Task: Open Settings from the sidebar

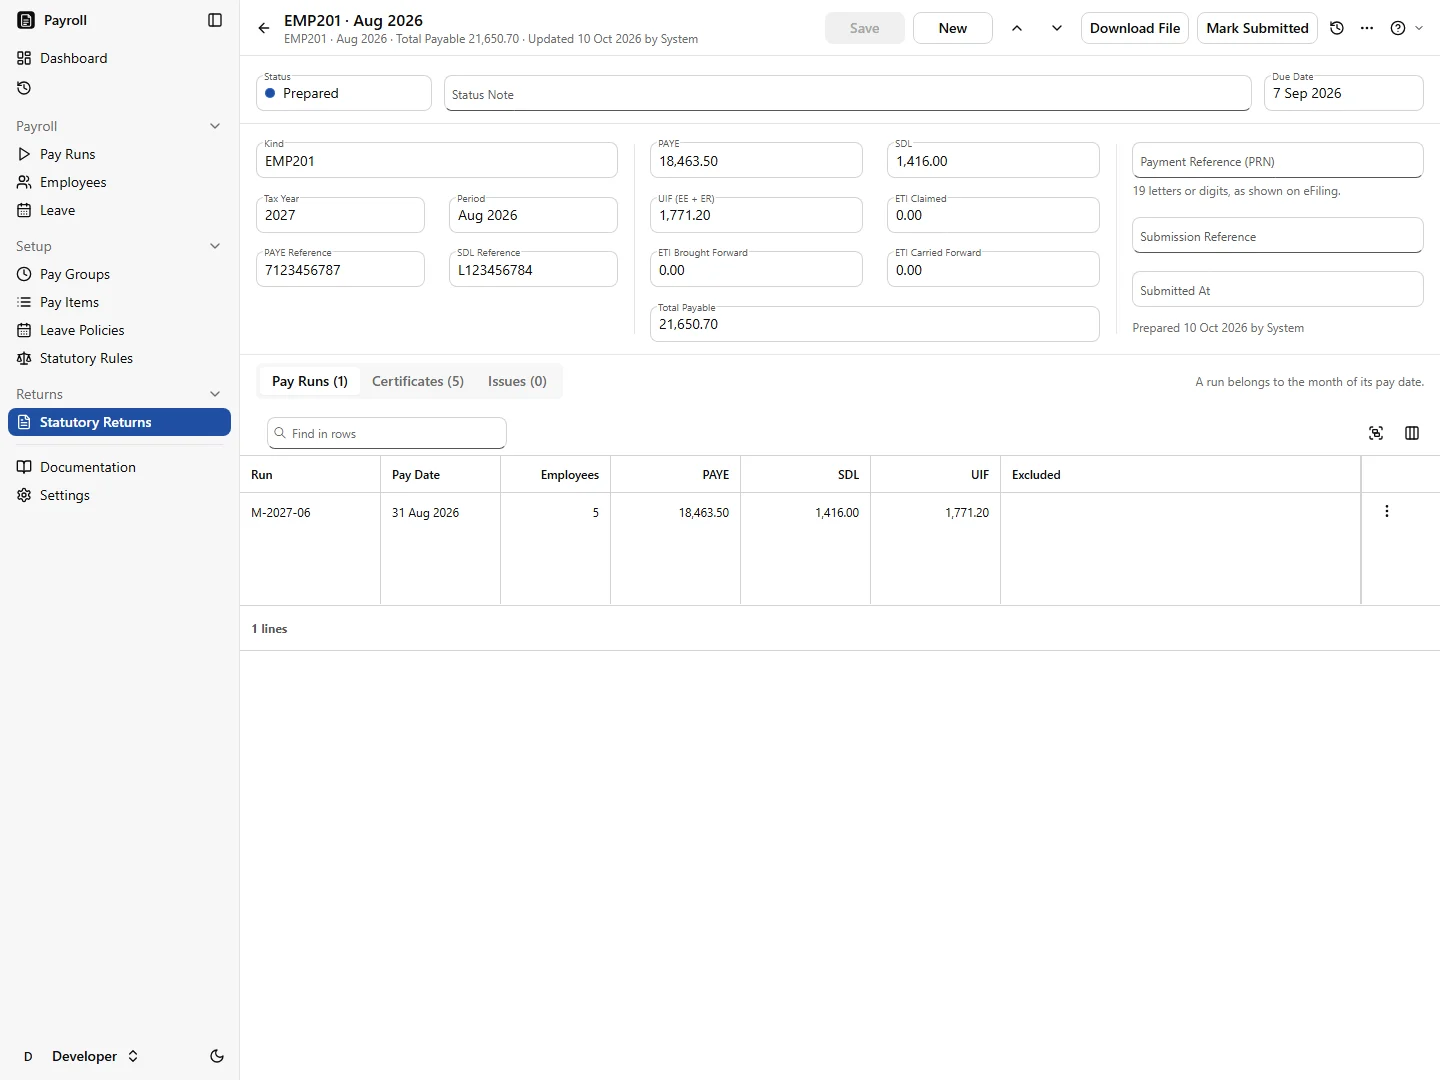Action: click(x=119, y=495)
